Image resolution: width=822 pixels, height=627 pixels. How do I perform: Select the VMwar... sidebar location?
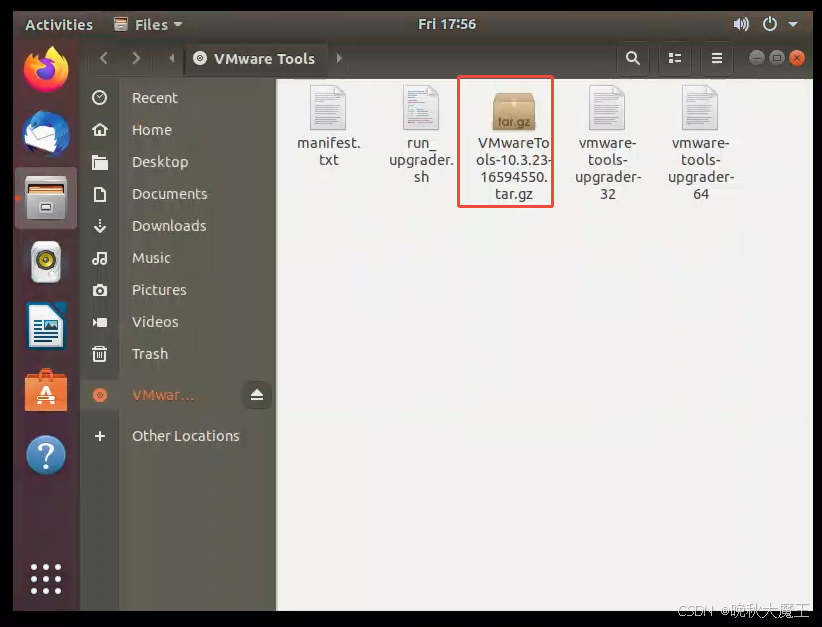pos(163,395)
